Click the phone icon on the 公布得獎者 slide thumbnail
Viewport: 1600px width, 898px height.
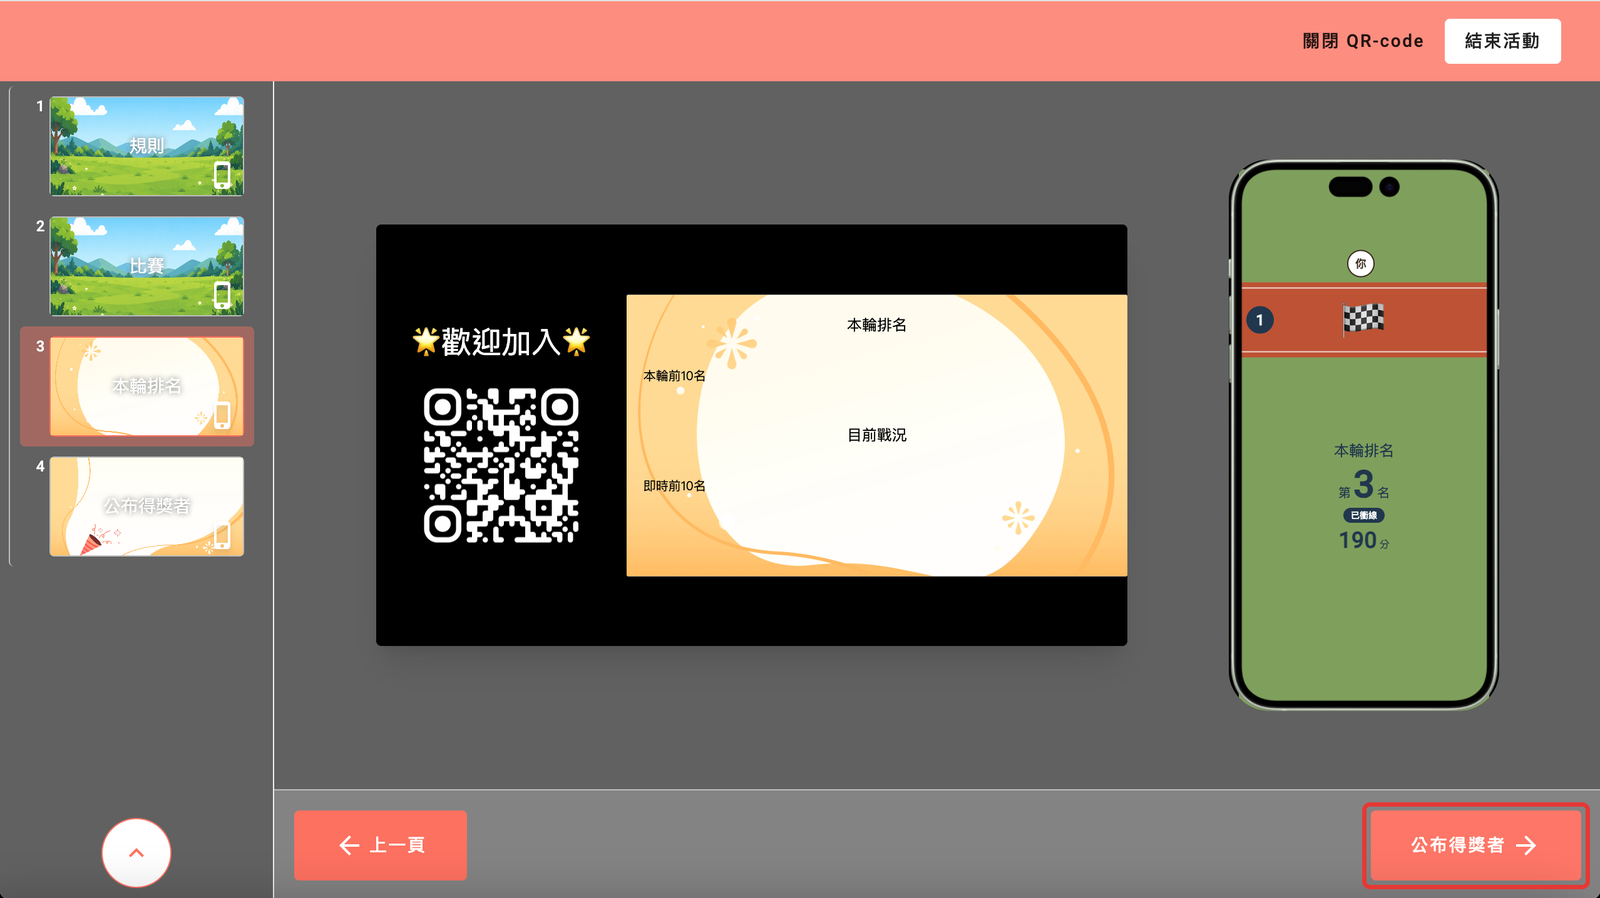click(x=222, y=535)
